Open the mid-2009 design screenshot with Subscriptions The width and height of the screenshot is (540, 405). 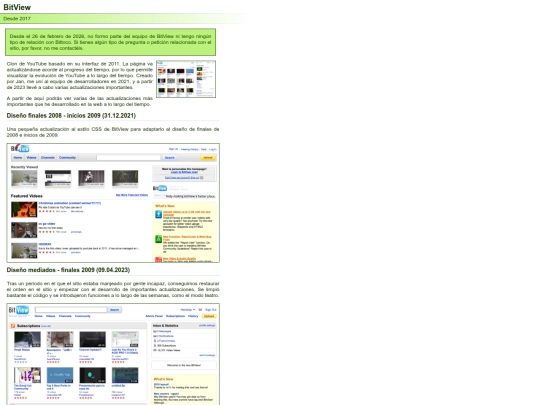point(113,354)
